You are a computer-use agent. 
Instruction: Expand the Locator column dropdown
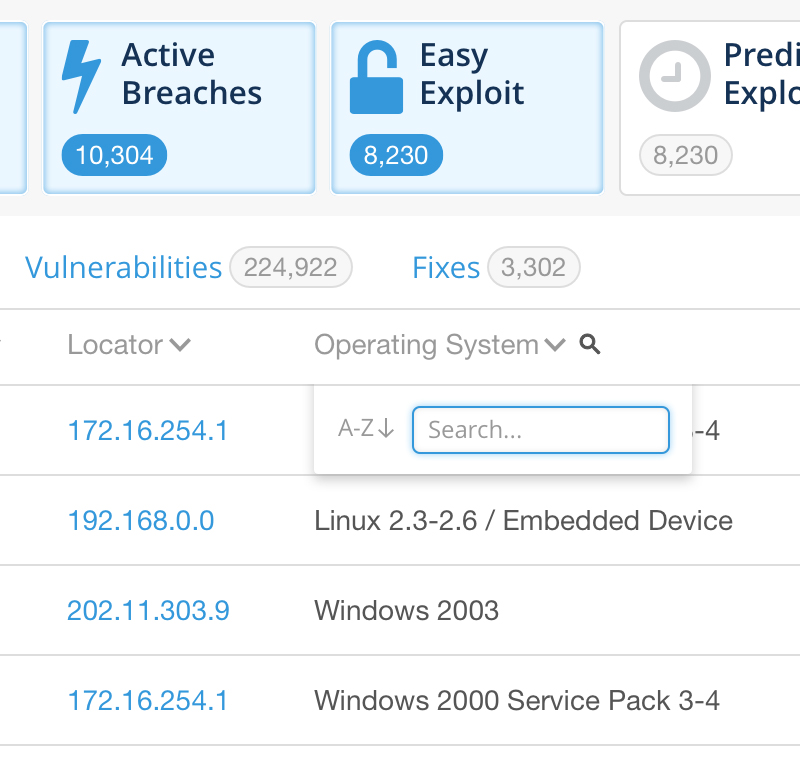180,345
